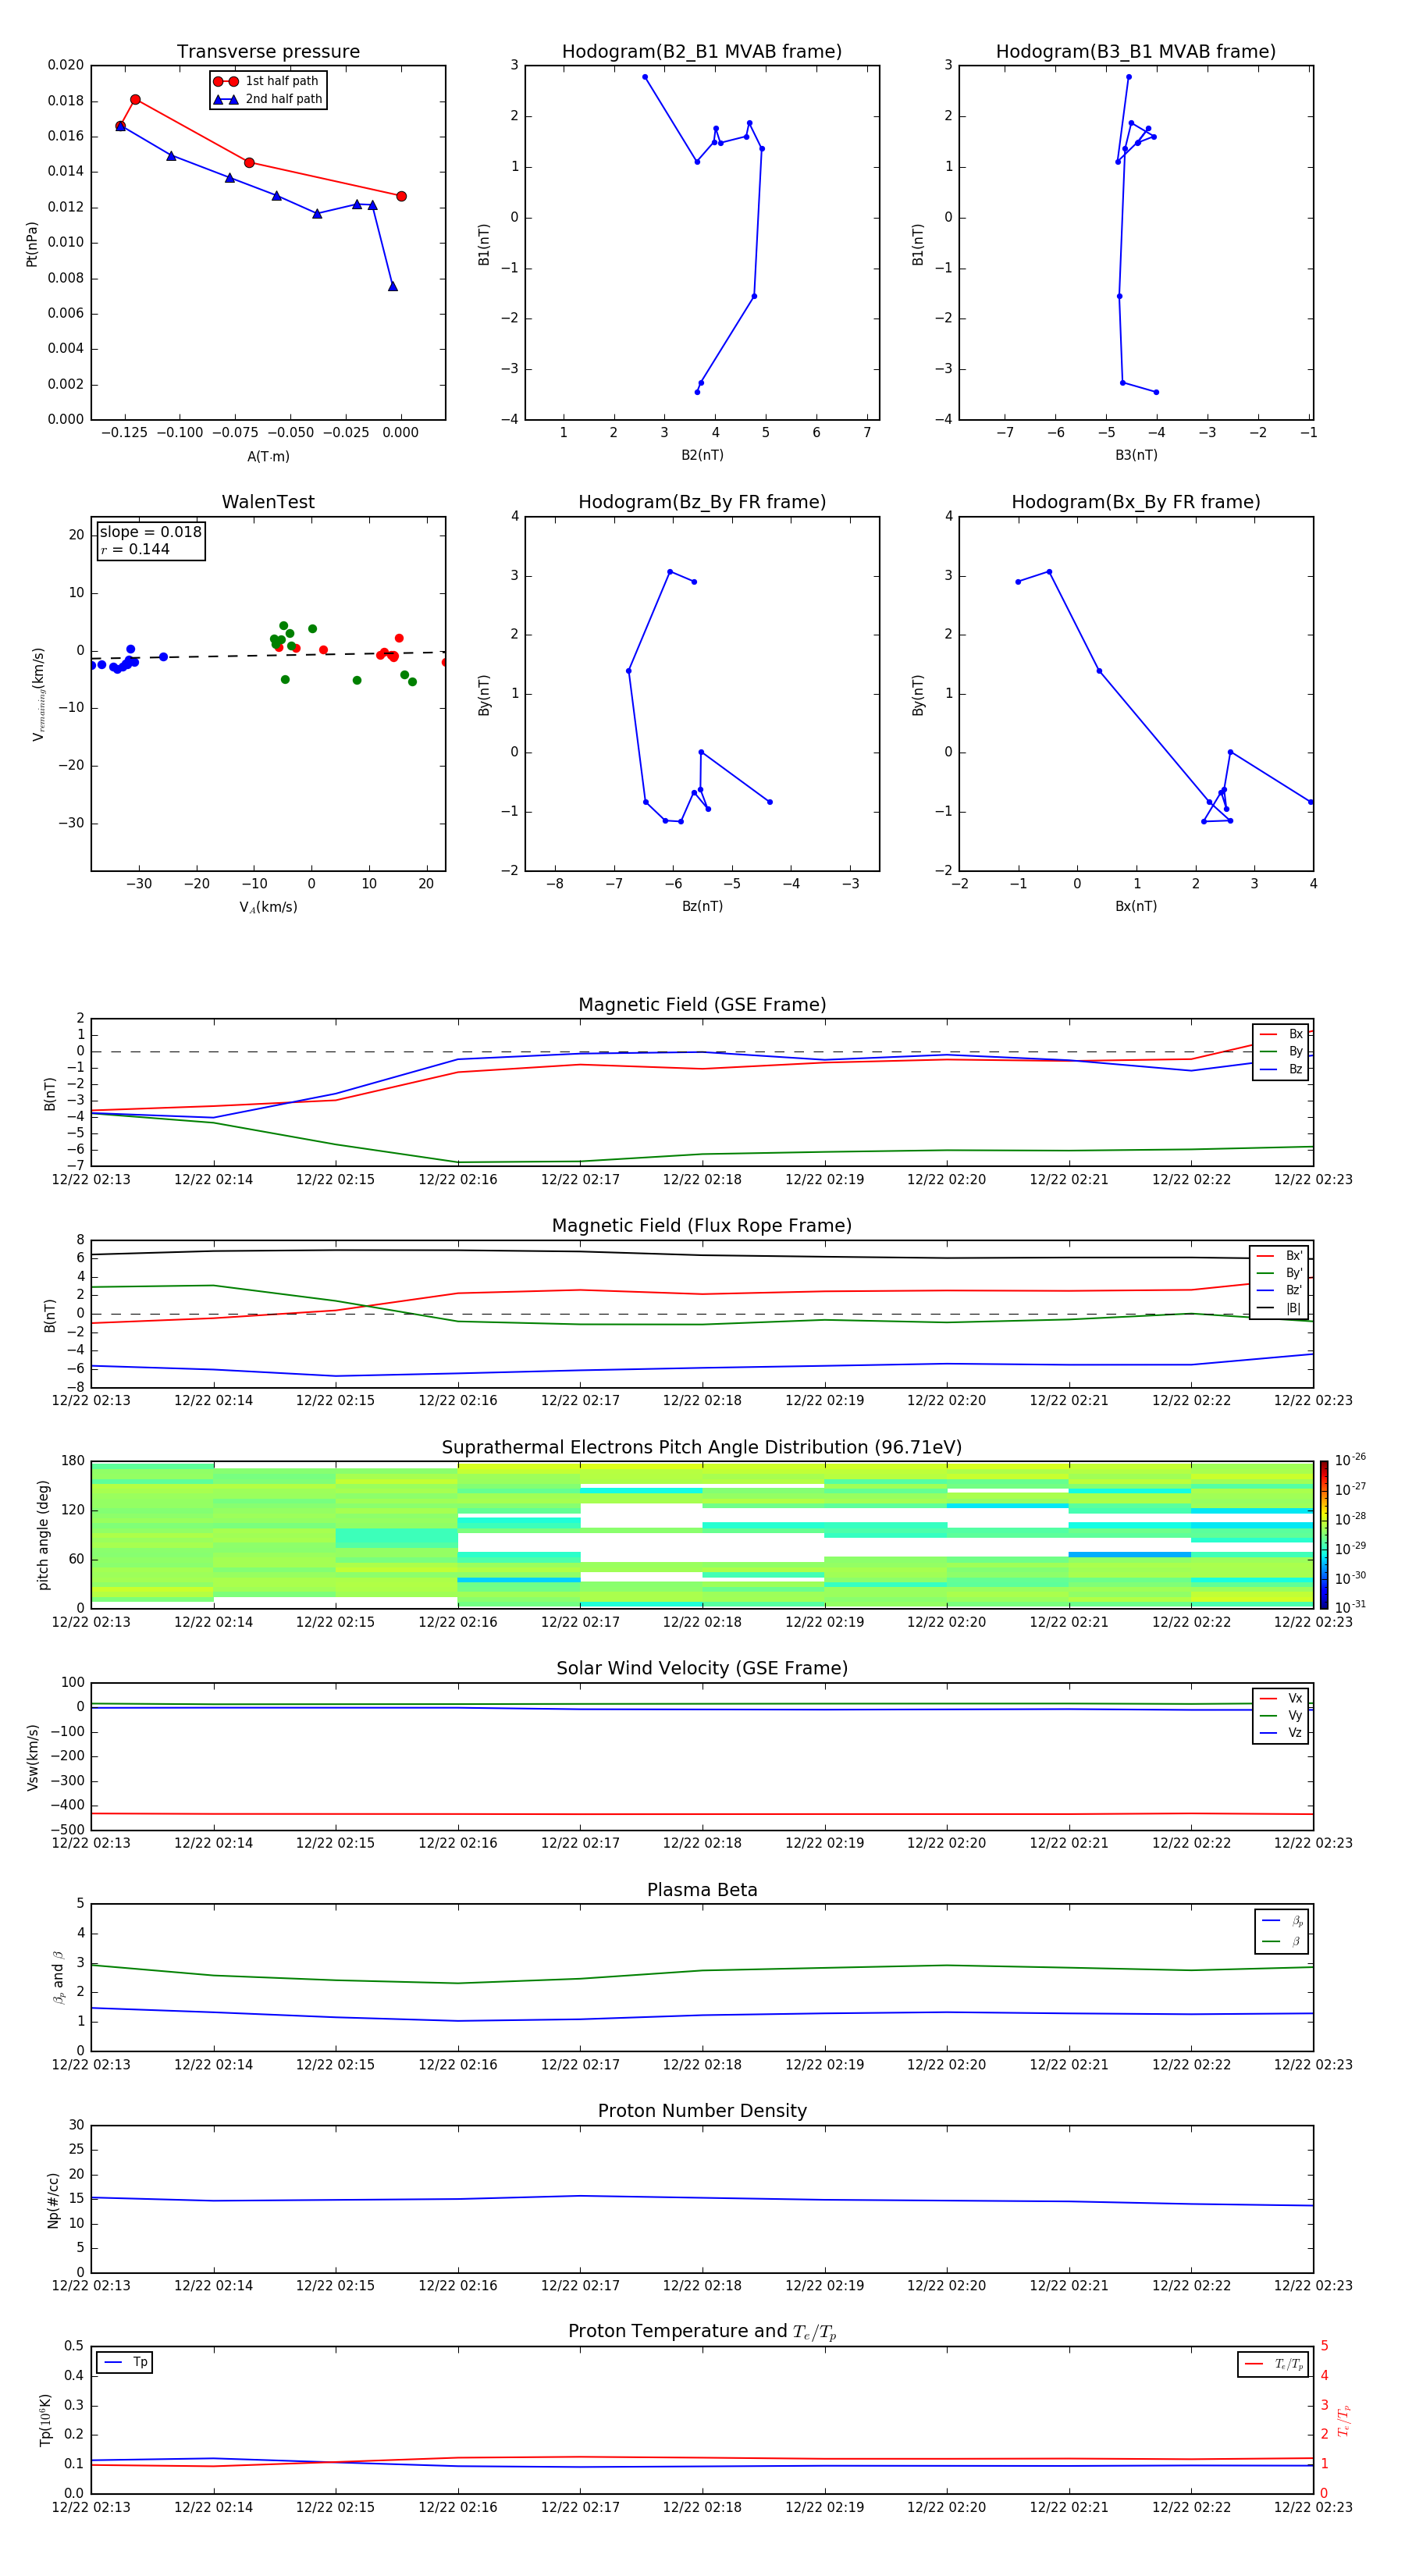This screenshot has width=1405, height=2576.
Task: Click "Vx" in the solar wind legend
Action: 1295,1698
